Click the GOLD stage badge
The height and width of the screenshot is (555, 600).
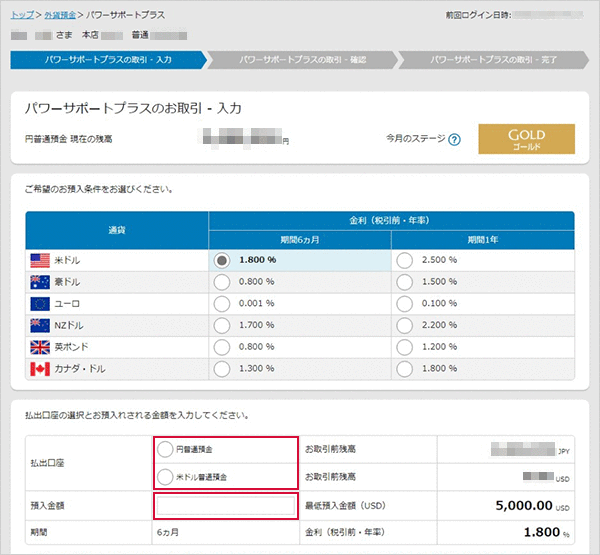tap(526, 139)
